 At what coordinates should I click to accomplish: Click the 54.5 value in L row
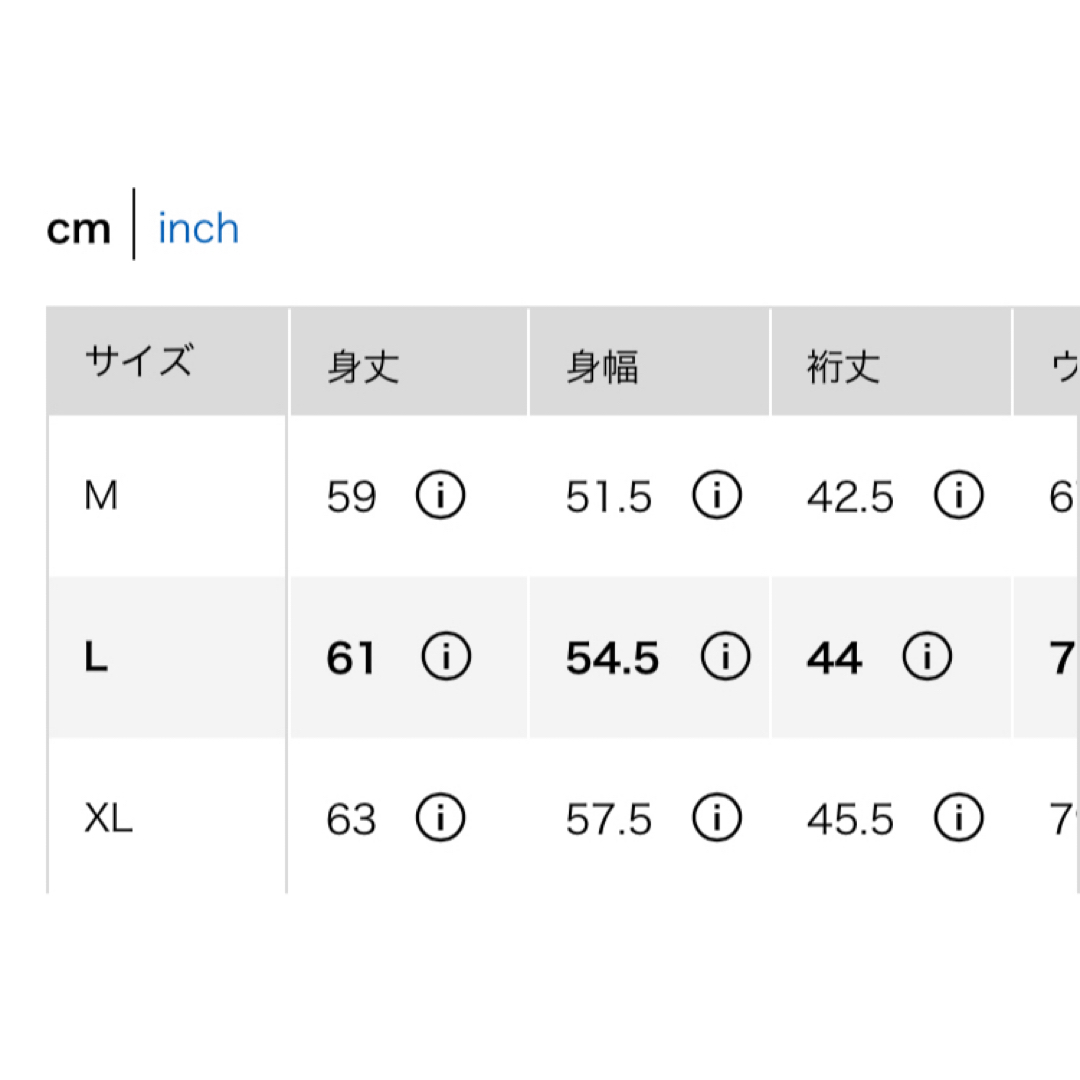click(612, 658)
